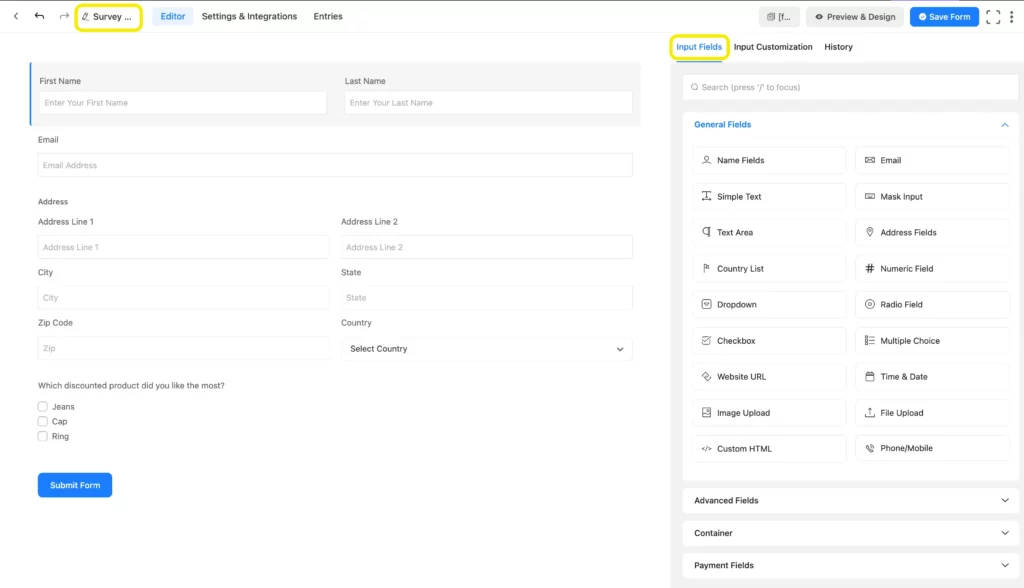Open the Select Country dropdown
This screenshot has width=1024, height=588.
pyautogui.click(x=487, y=349)
